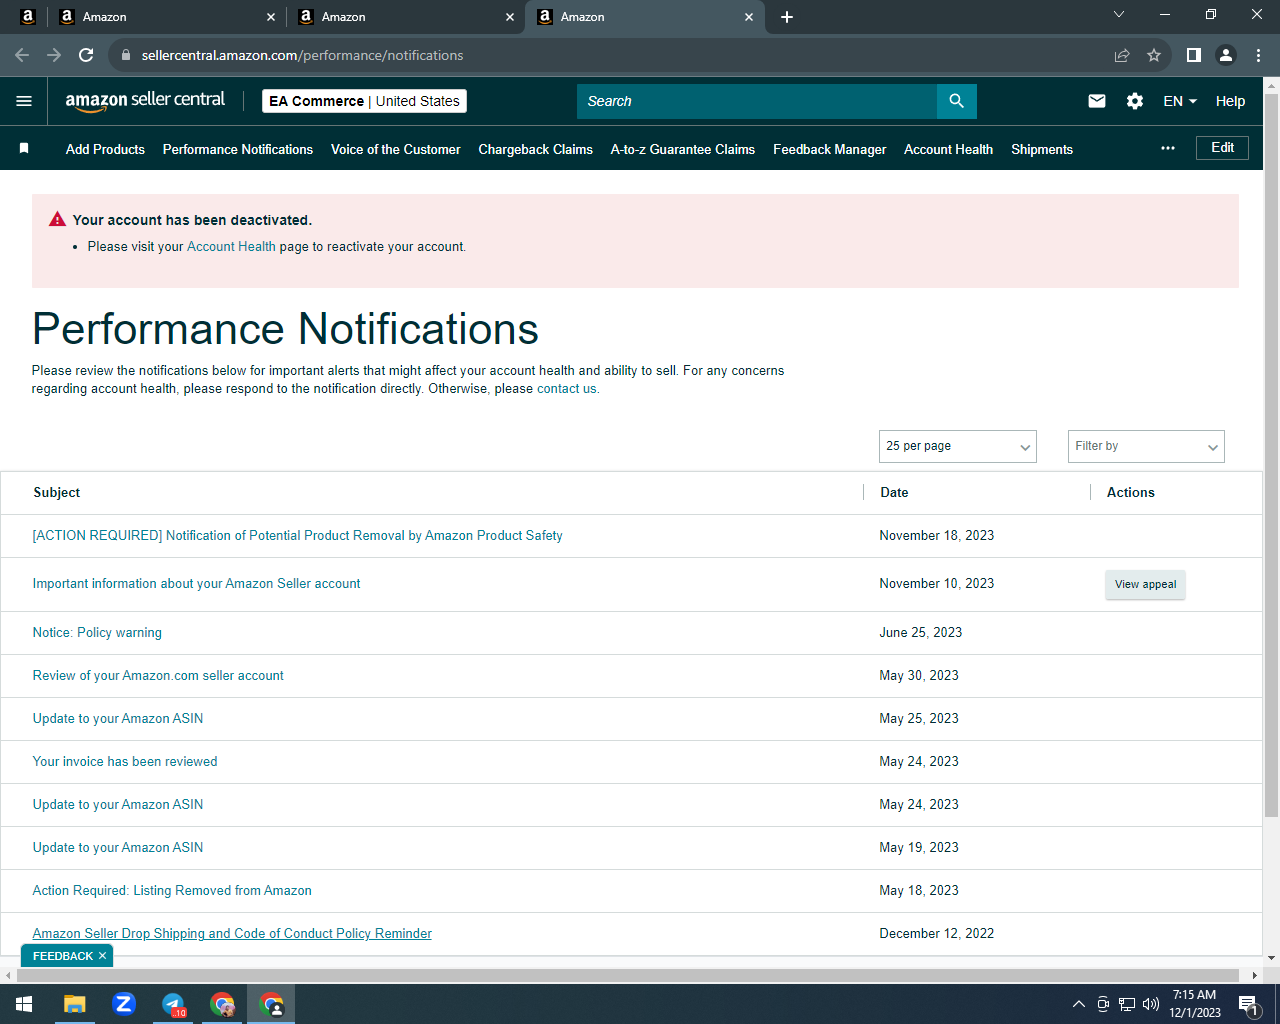Open Shipments in the nav bar

pos(1042,149)
